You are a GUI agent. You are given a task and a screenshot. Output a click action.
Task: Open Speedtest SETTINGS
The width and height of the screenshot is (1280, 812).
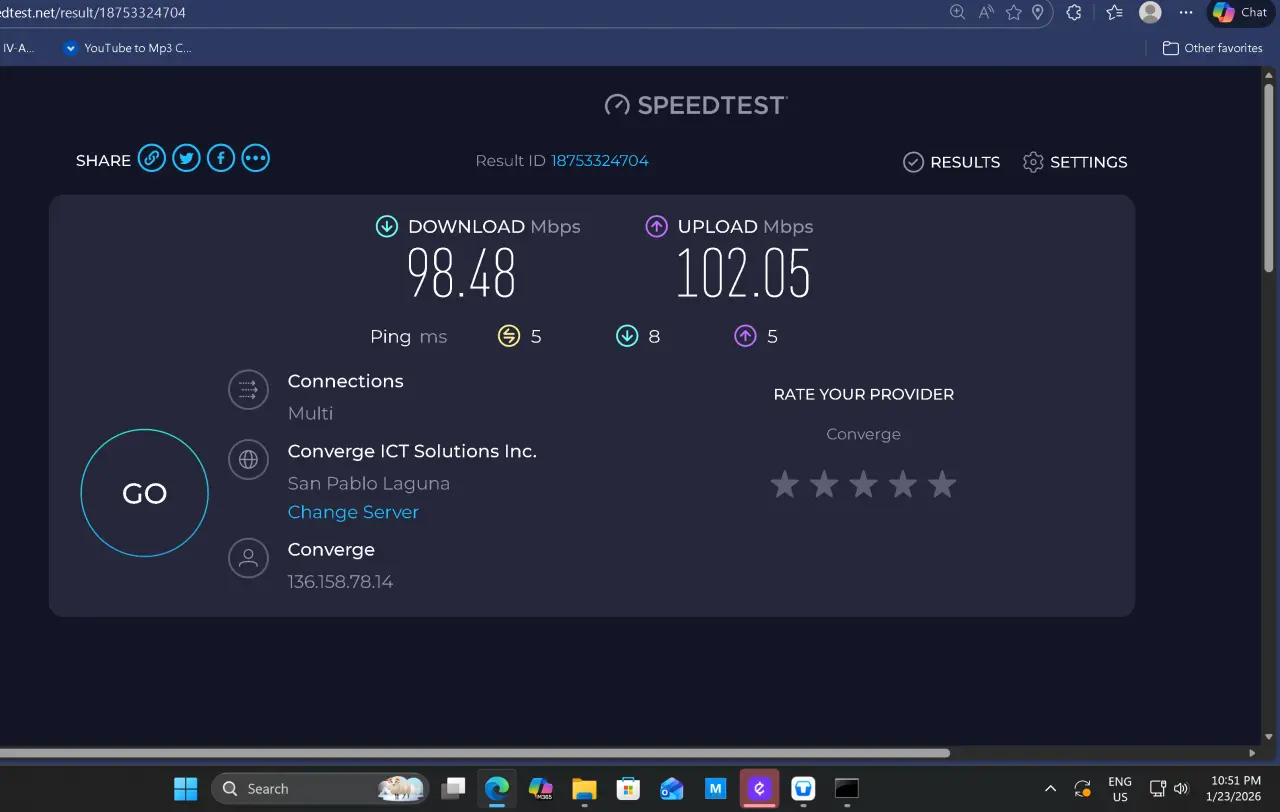tap(1075, 162)
